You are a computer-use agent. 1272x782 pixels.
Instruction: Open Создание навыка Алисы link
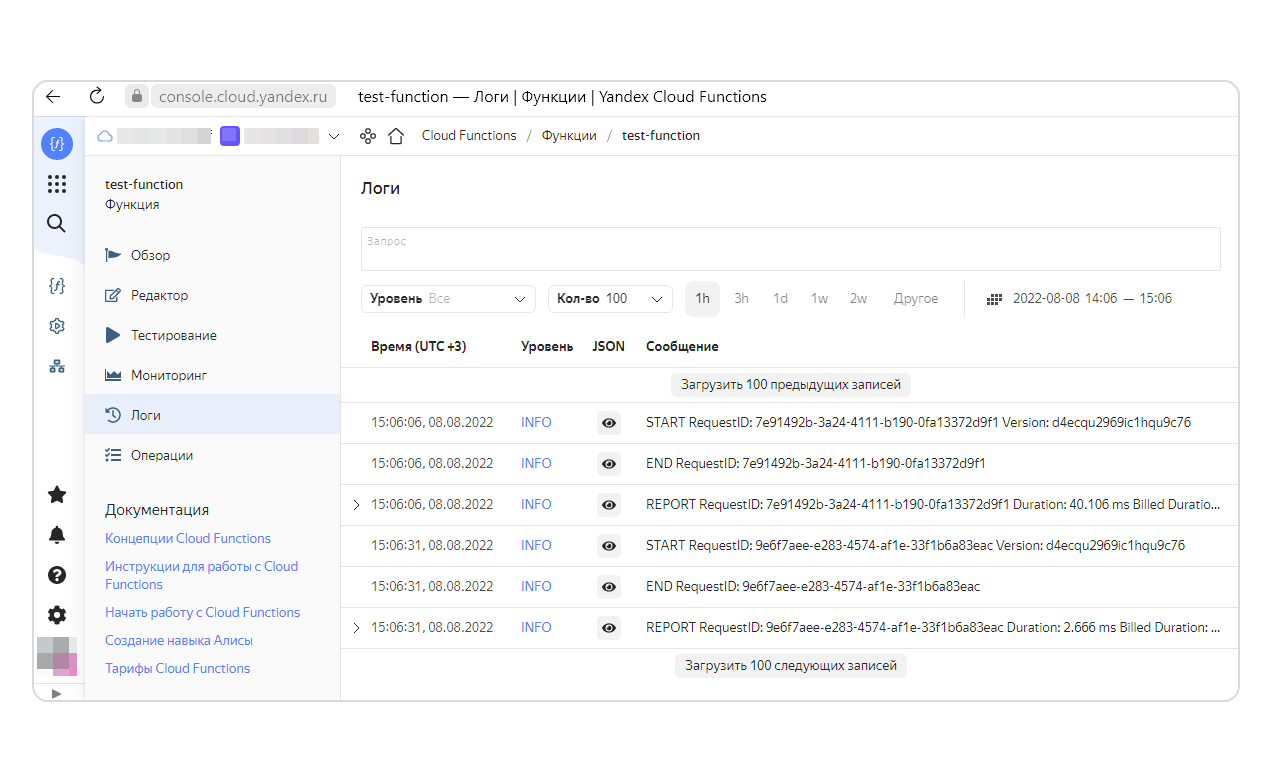(x=179, y=640)
